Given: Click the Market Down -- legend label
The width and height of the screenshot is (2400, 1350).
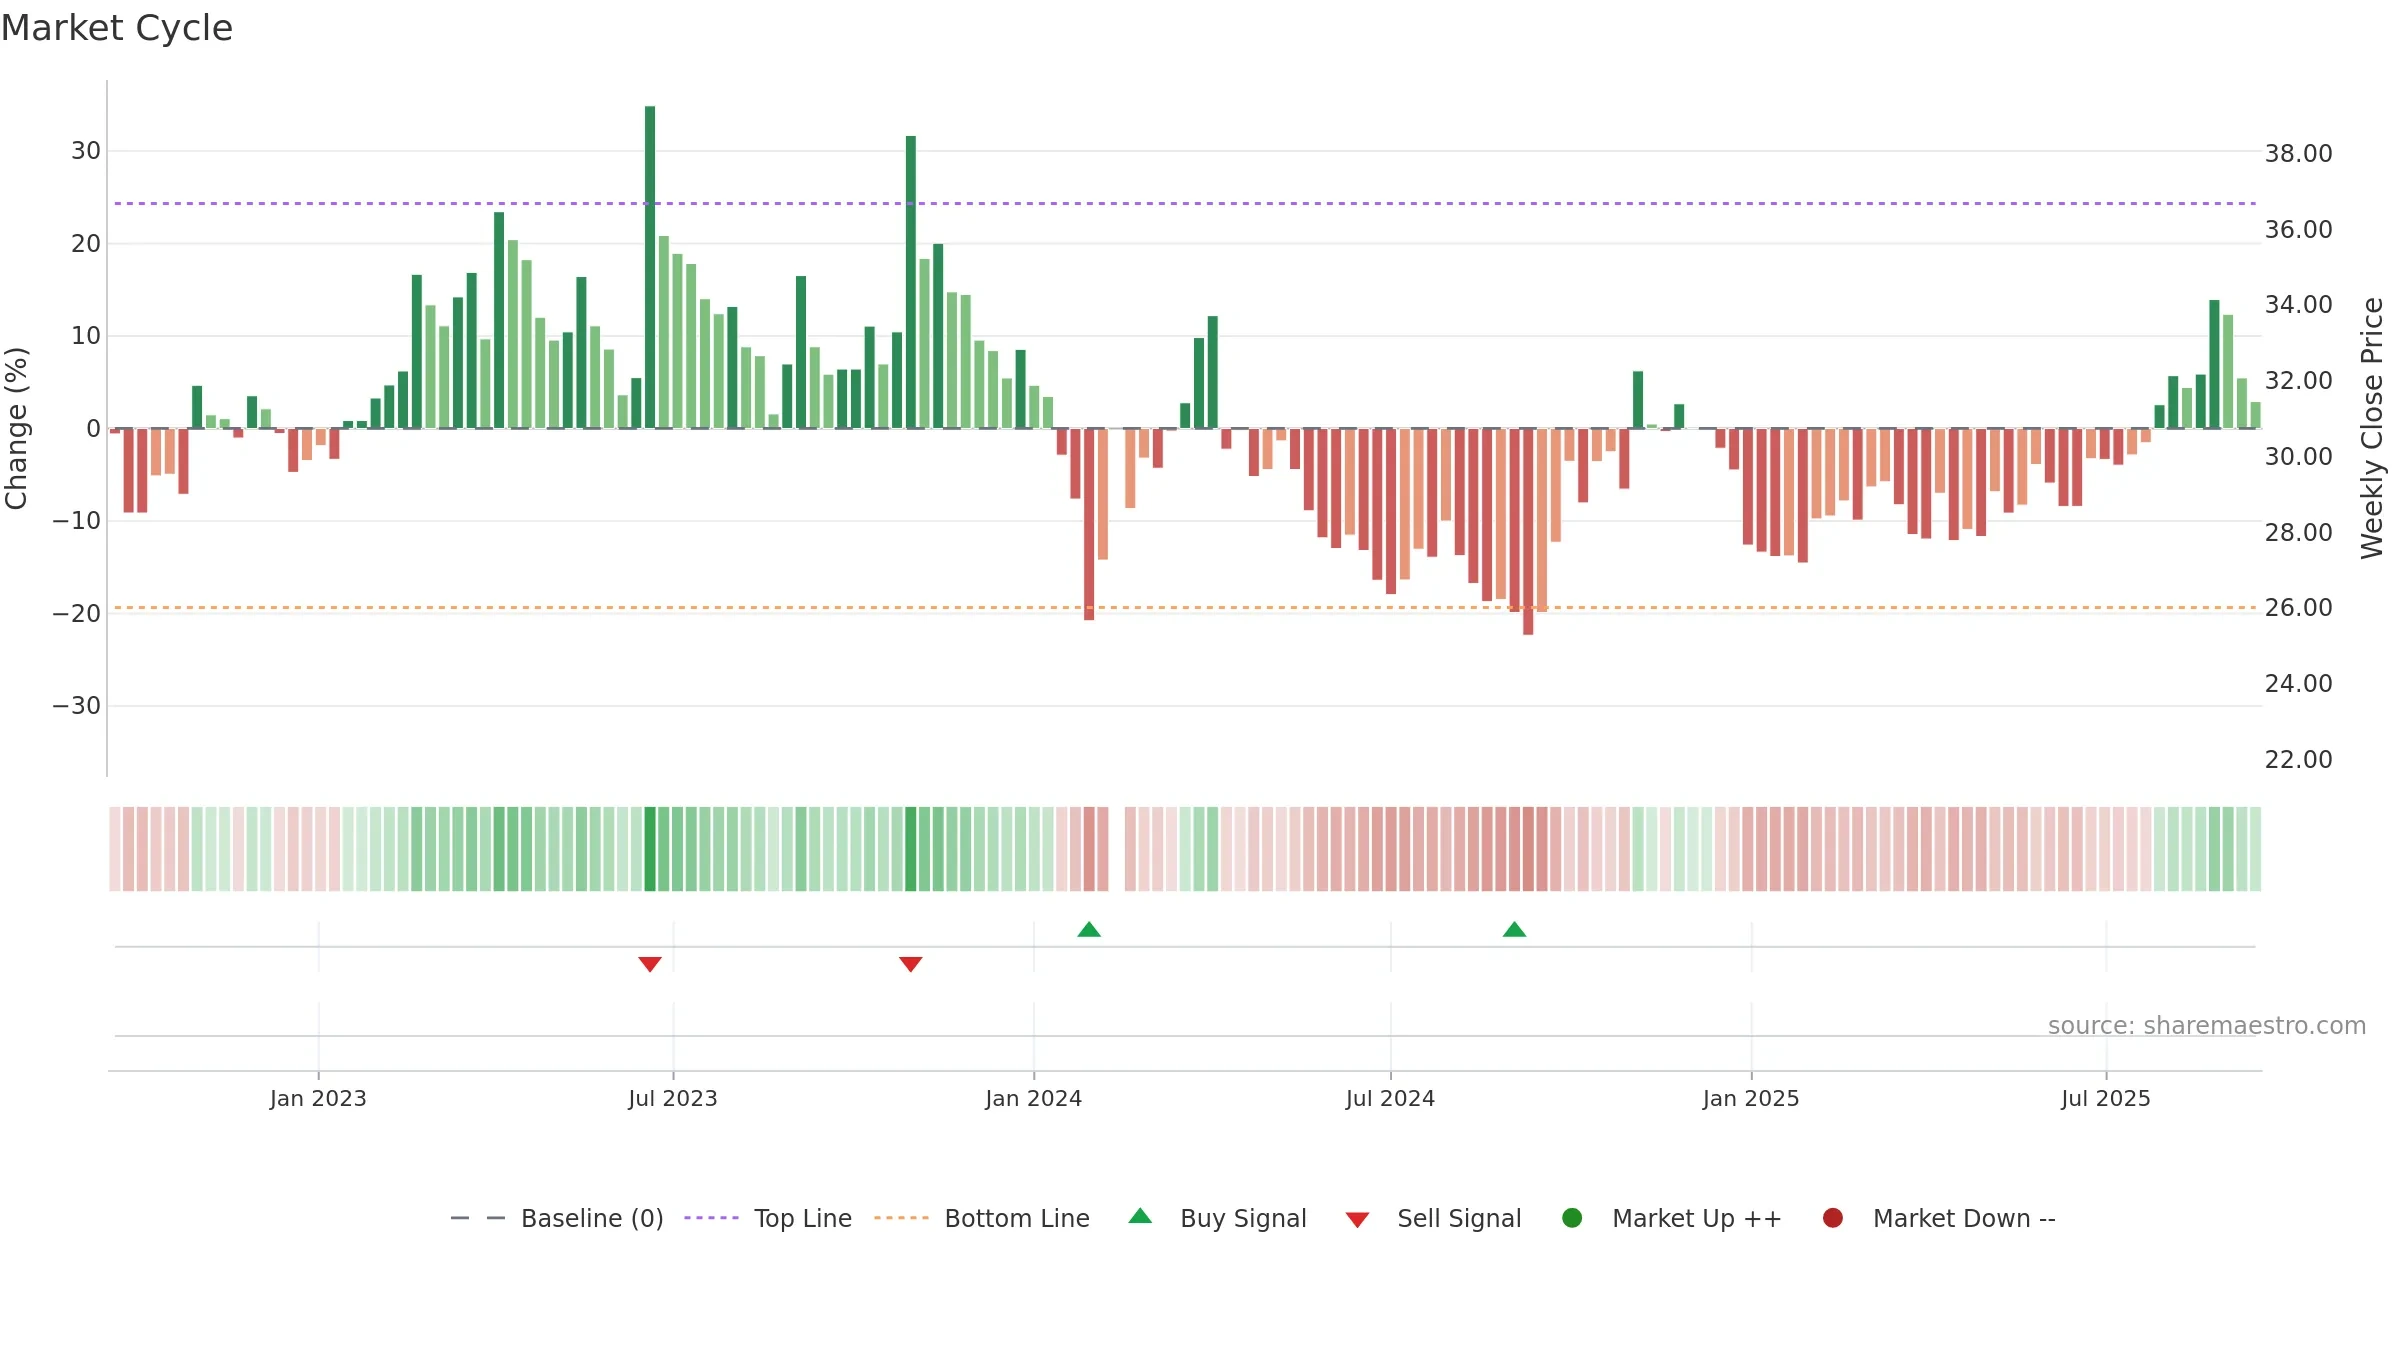Looking at the screenshot, I should click(x=1964, y=1218).
